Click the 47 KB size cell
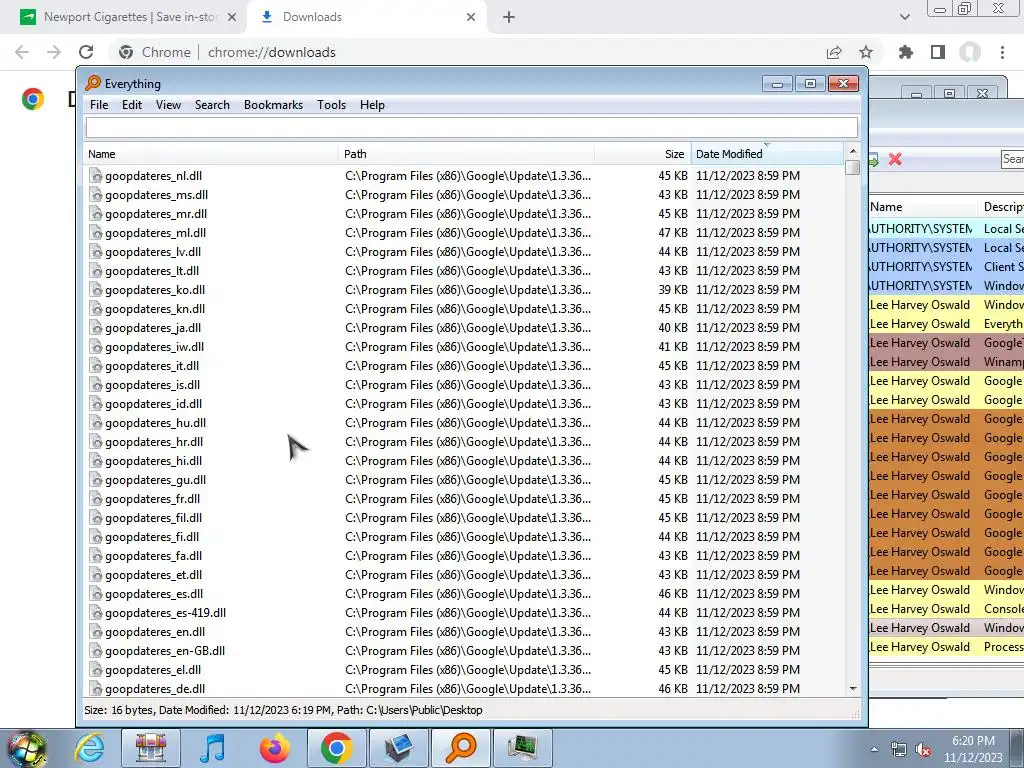The height and width of the screenshot is (768, 1024). click(x=673, y=232)
